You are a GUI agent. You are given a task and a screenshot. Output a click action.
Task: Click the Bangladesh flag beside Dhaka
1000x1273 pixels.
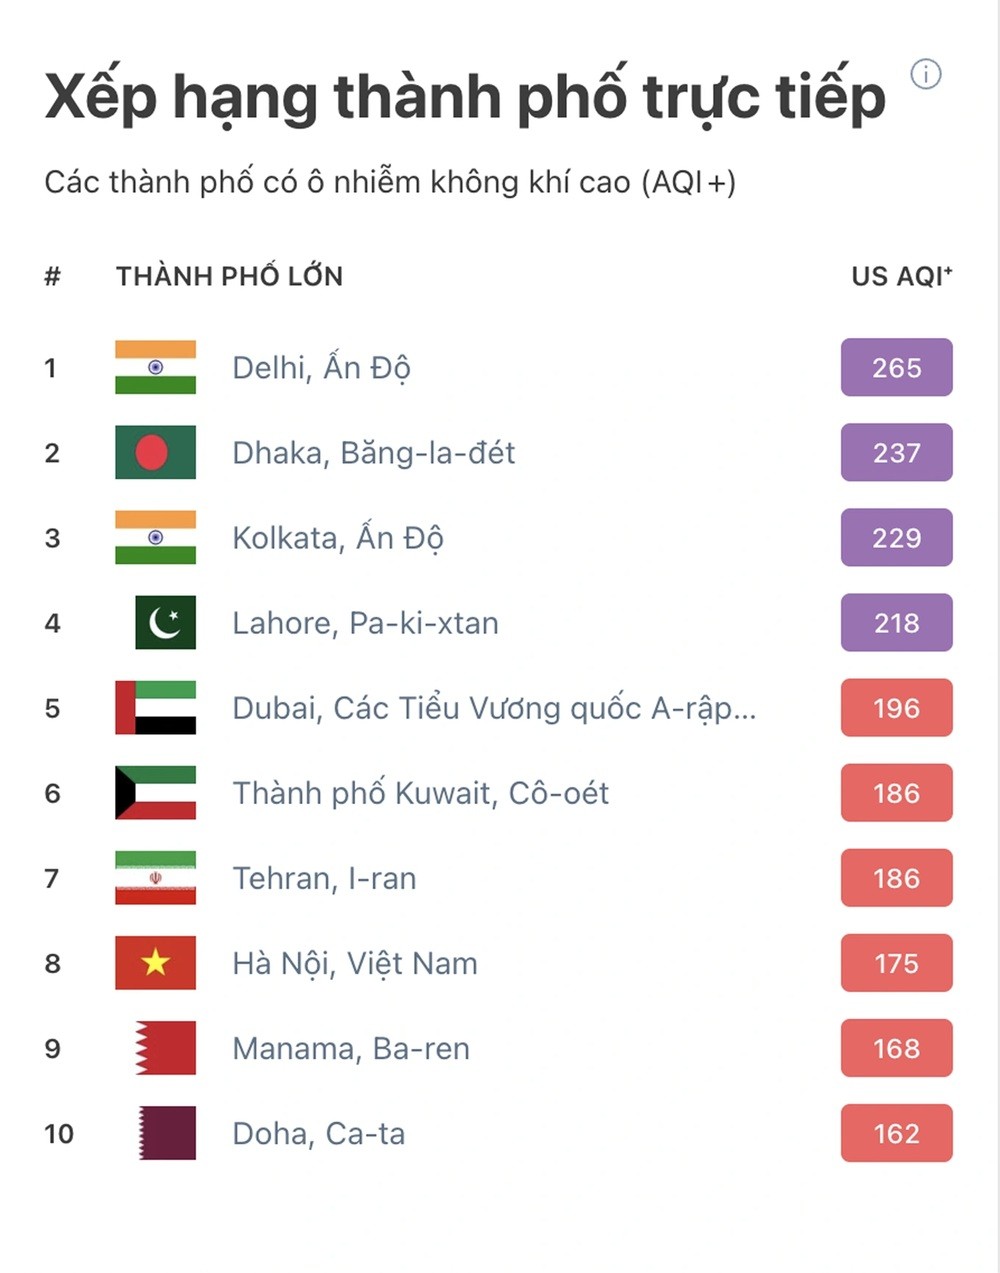point(155,453)
